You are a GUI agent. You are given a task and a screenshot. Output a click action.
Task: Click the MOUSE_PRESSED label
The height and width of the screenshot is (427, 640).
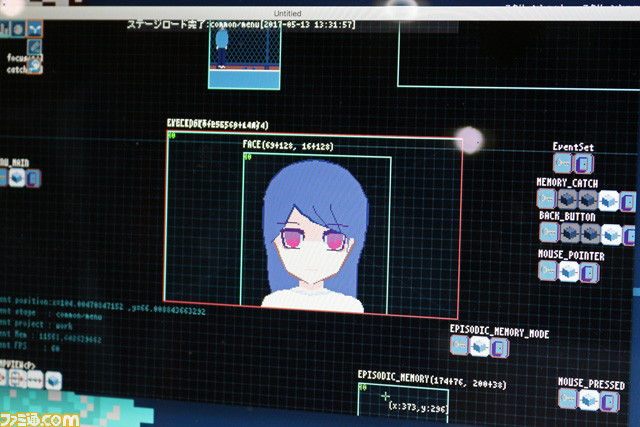point(591,383)
